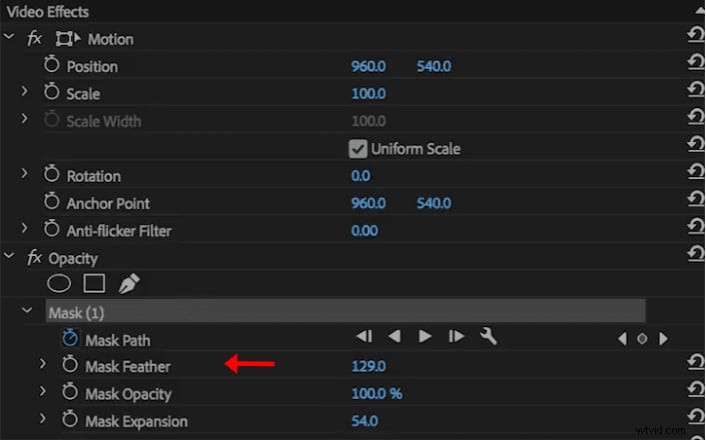Expand the Scale property
This screenshot has width=706, height=440.
point(24,91)
